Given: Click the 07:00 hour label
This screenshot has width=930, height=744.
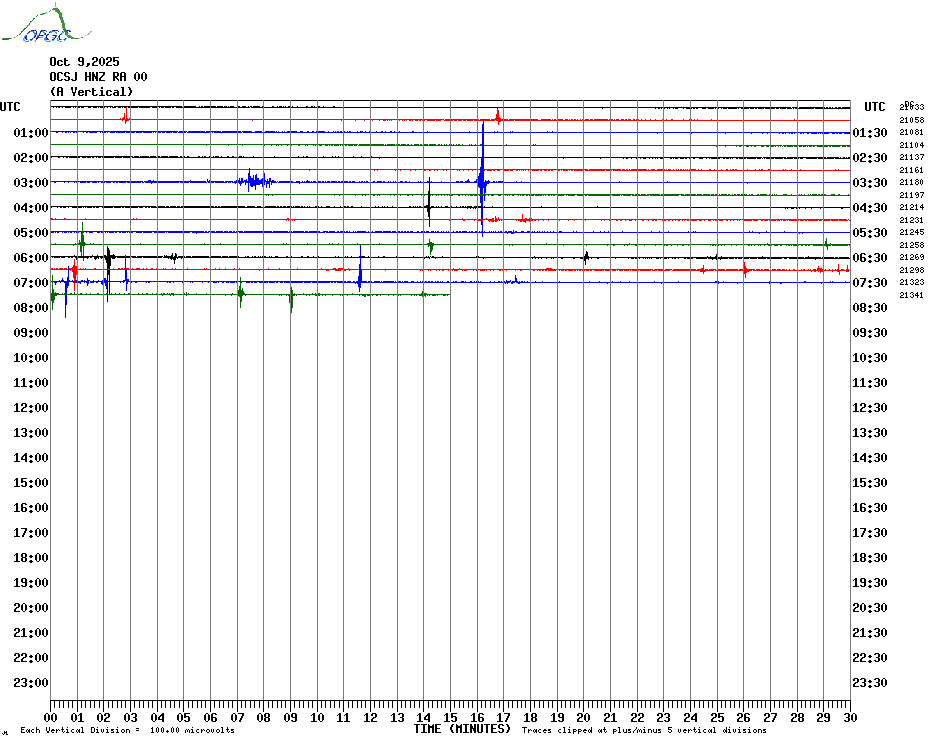Looking at the screenshot, I should (31, 282).
